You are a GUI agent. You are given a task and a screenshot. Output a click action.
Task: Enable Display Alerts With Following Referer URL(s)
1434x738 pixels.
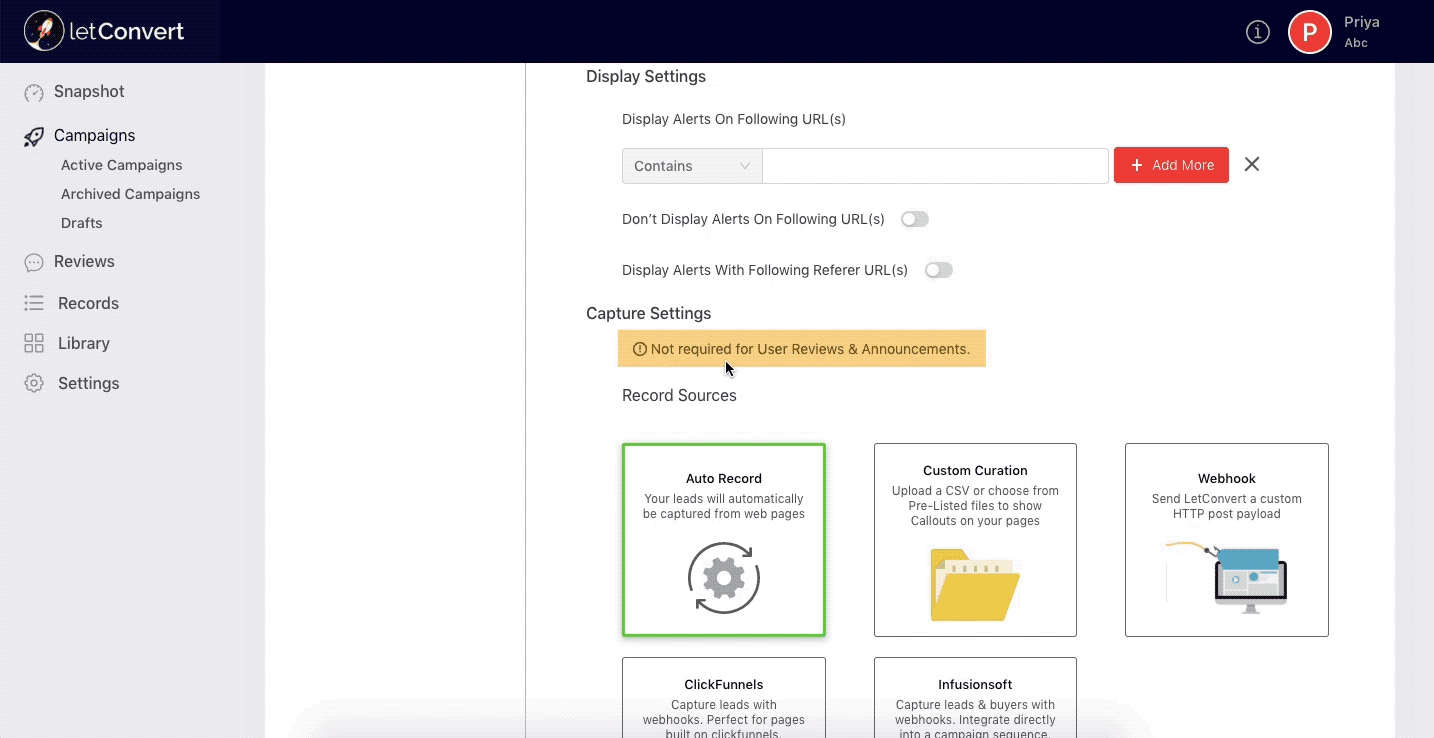[939, 270]
